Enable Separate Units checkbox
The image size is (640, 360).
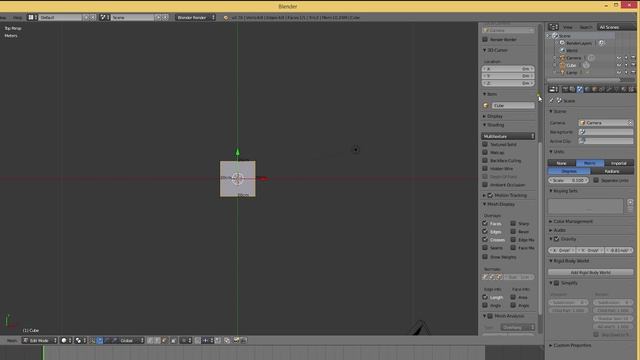(x=596, y=180)
